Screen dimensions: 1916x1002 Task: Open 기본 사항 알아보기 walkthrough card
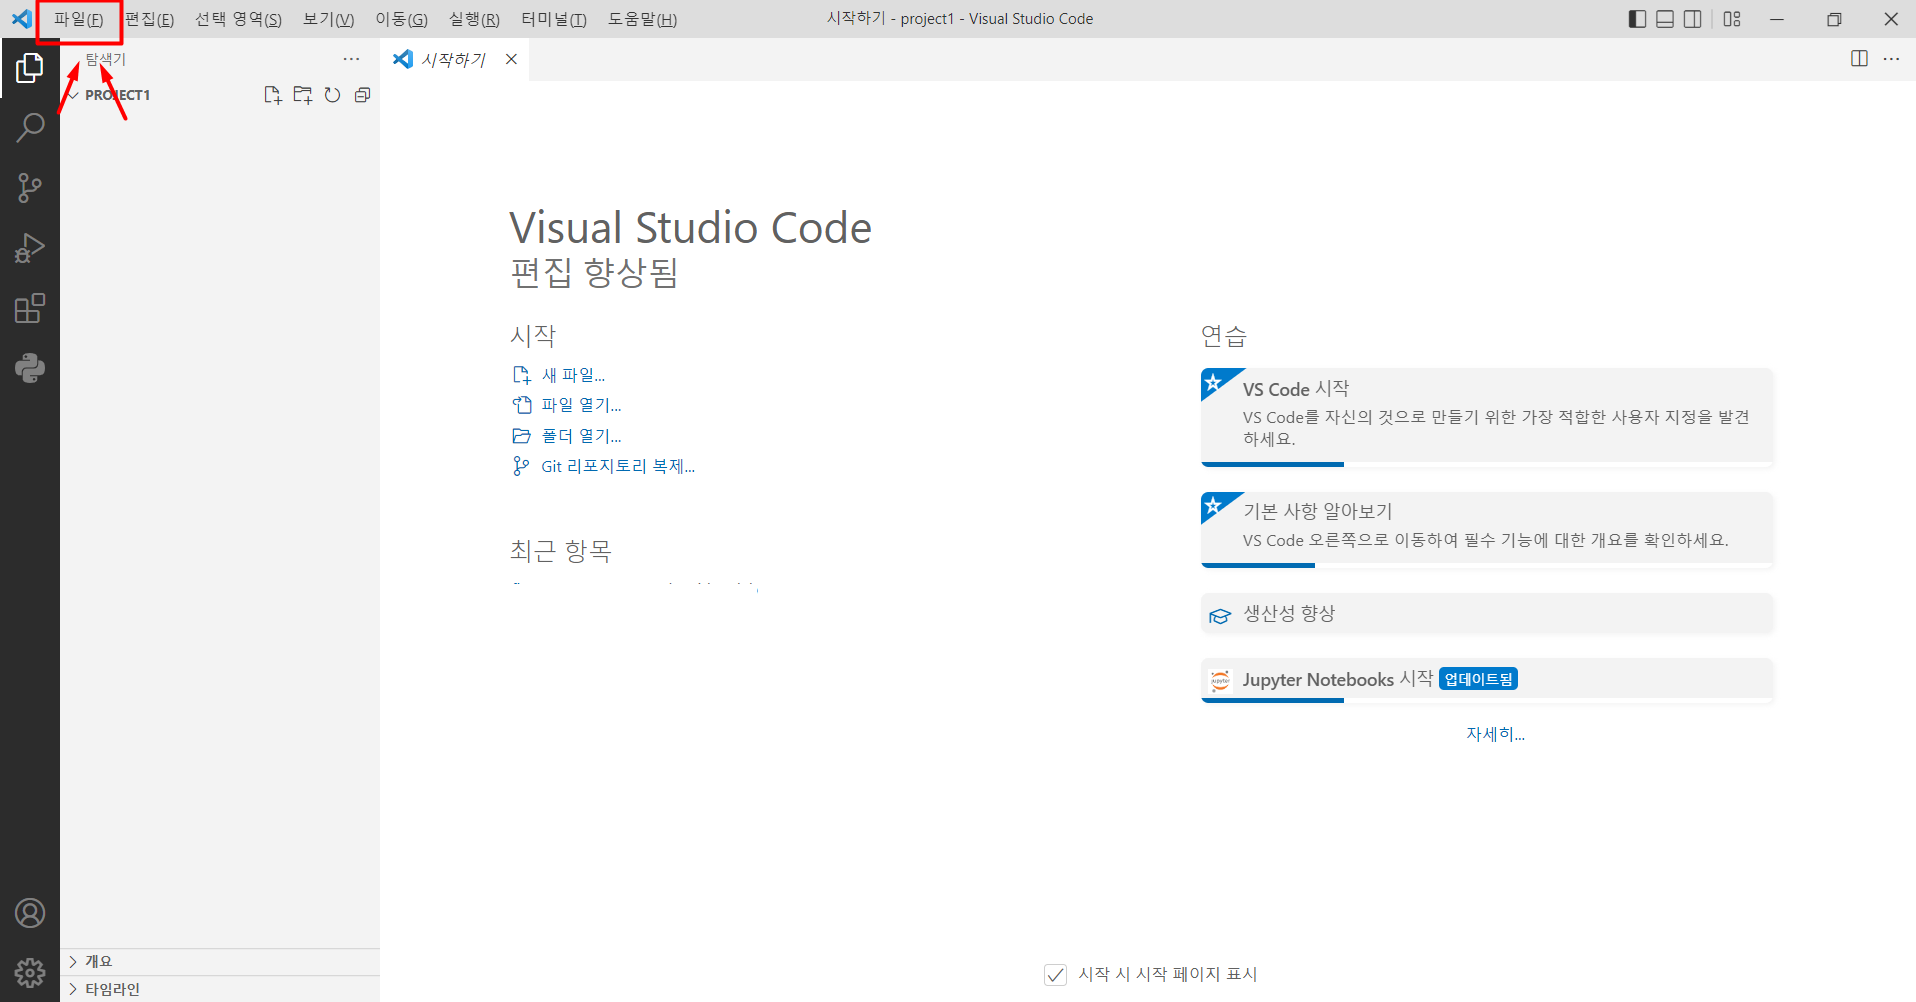click(1487, 529)
